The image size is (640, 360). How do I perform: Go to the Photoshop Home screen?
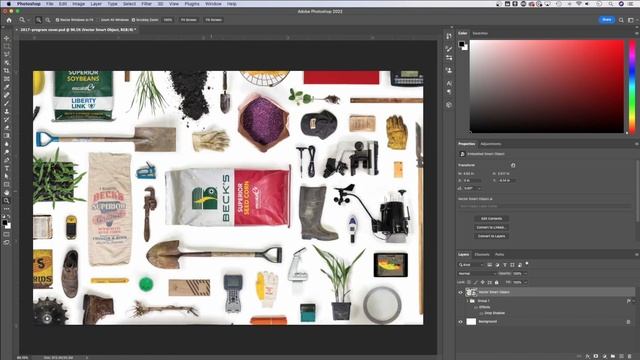pyautogui.click(x=9, y=20)
